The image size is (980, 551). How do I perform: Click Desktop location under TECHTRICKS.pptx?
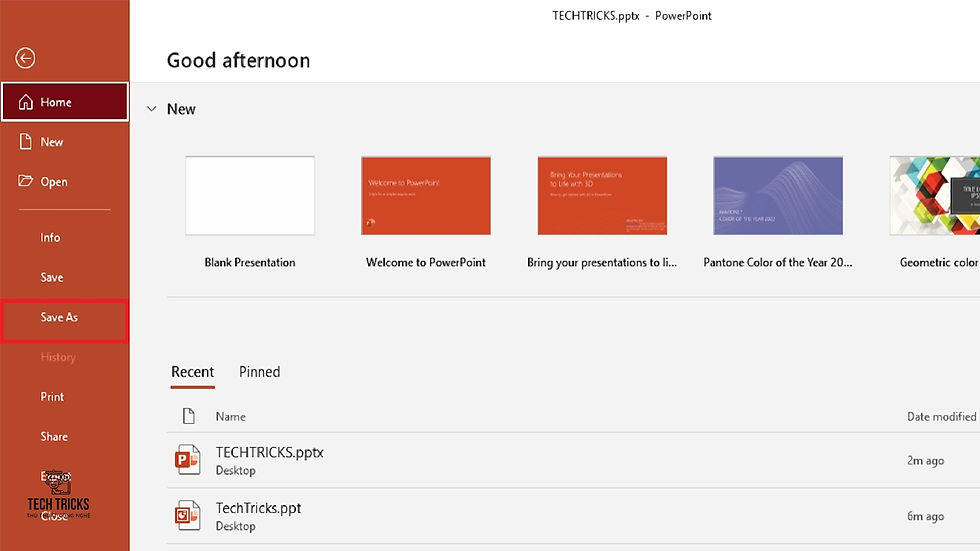[x=236, y=470]
